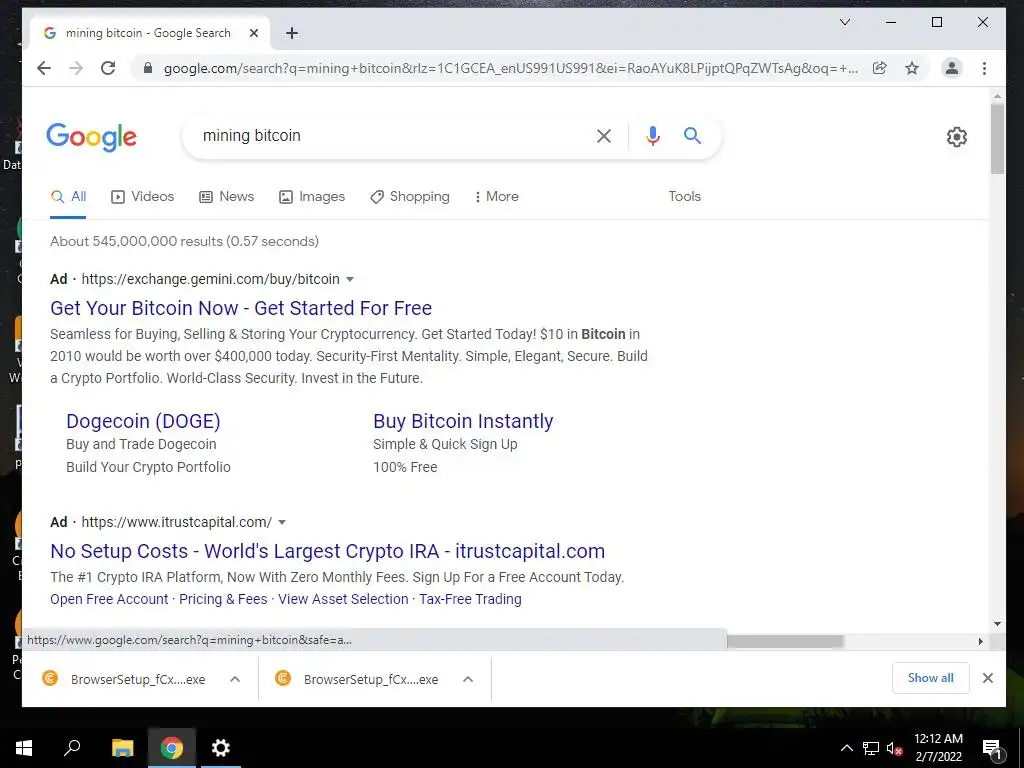This screenshot has height=768, width=1024.
Task: Click the 'About 545,000,000 results' text
Action: [x=184, y=242]
